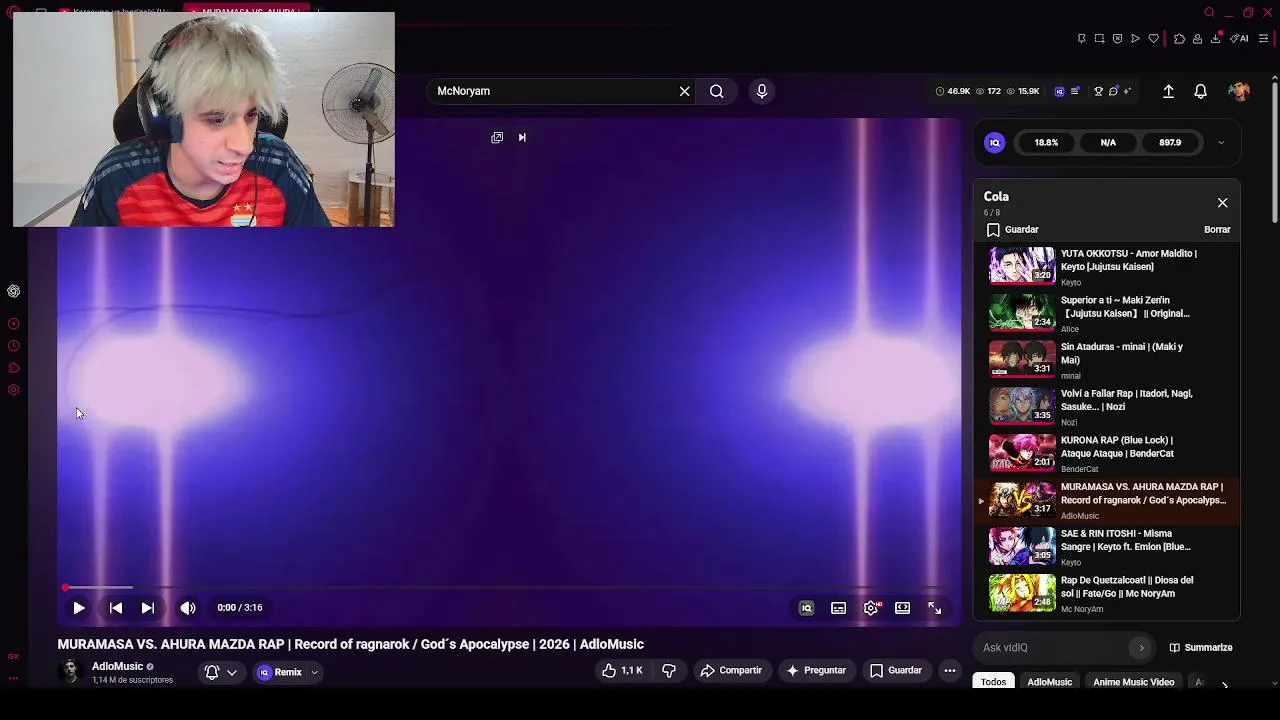
Task: Submit the Ask vidIQ arrow button
Action: tap(1141, 648)
